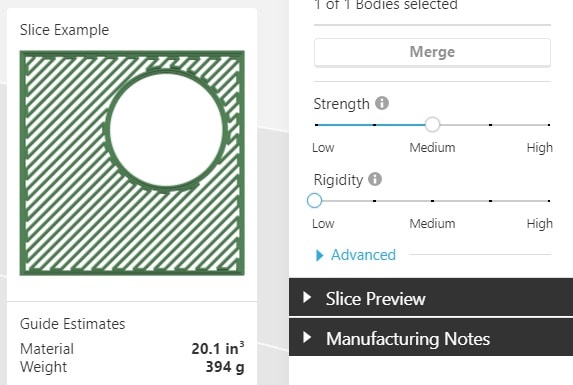Expand the Slice Preview panel
The width and height of the screenshot is (573, 385).
[x=431, y=298]
